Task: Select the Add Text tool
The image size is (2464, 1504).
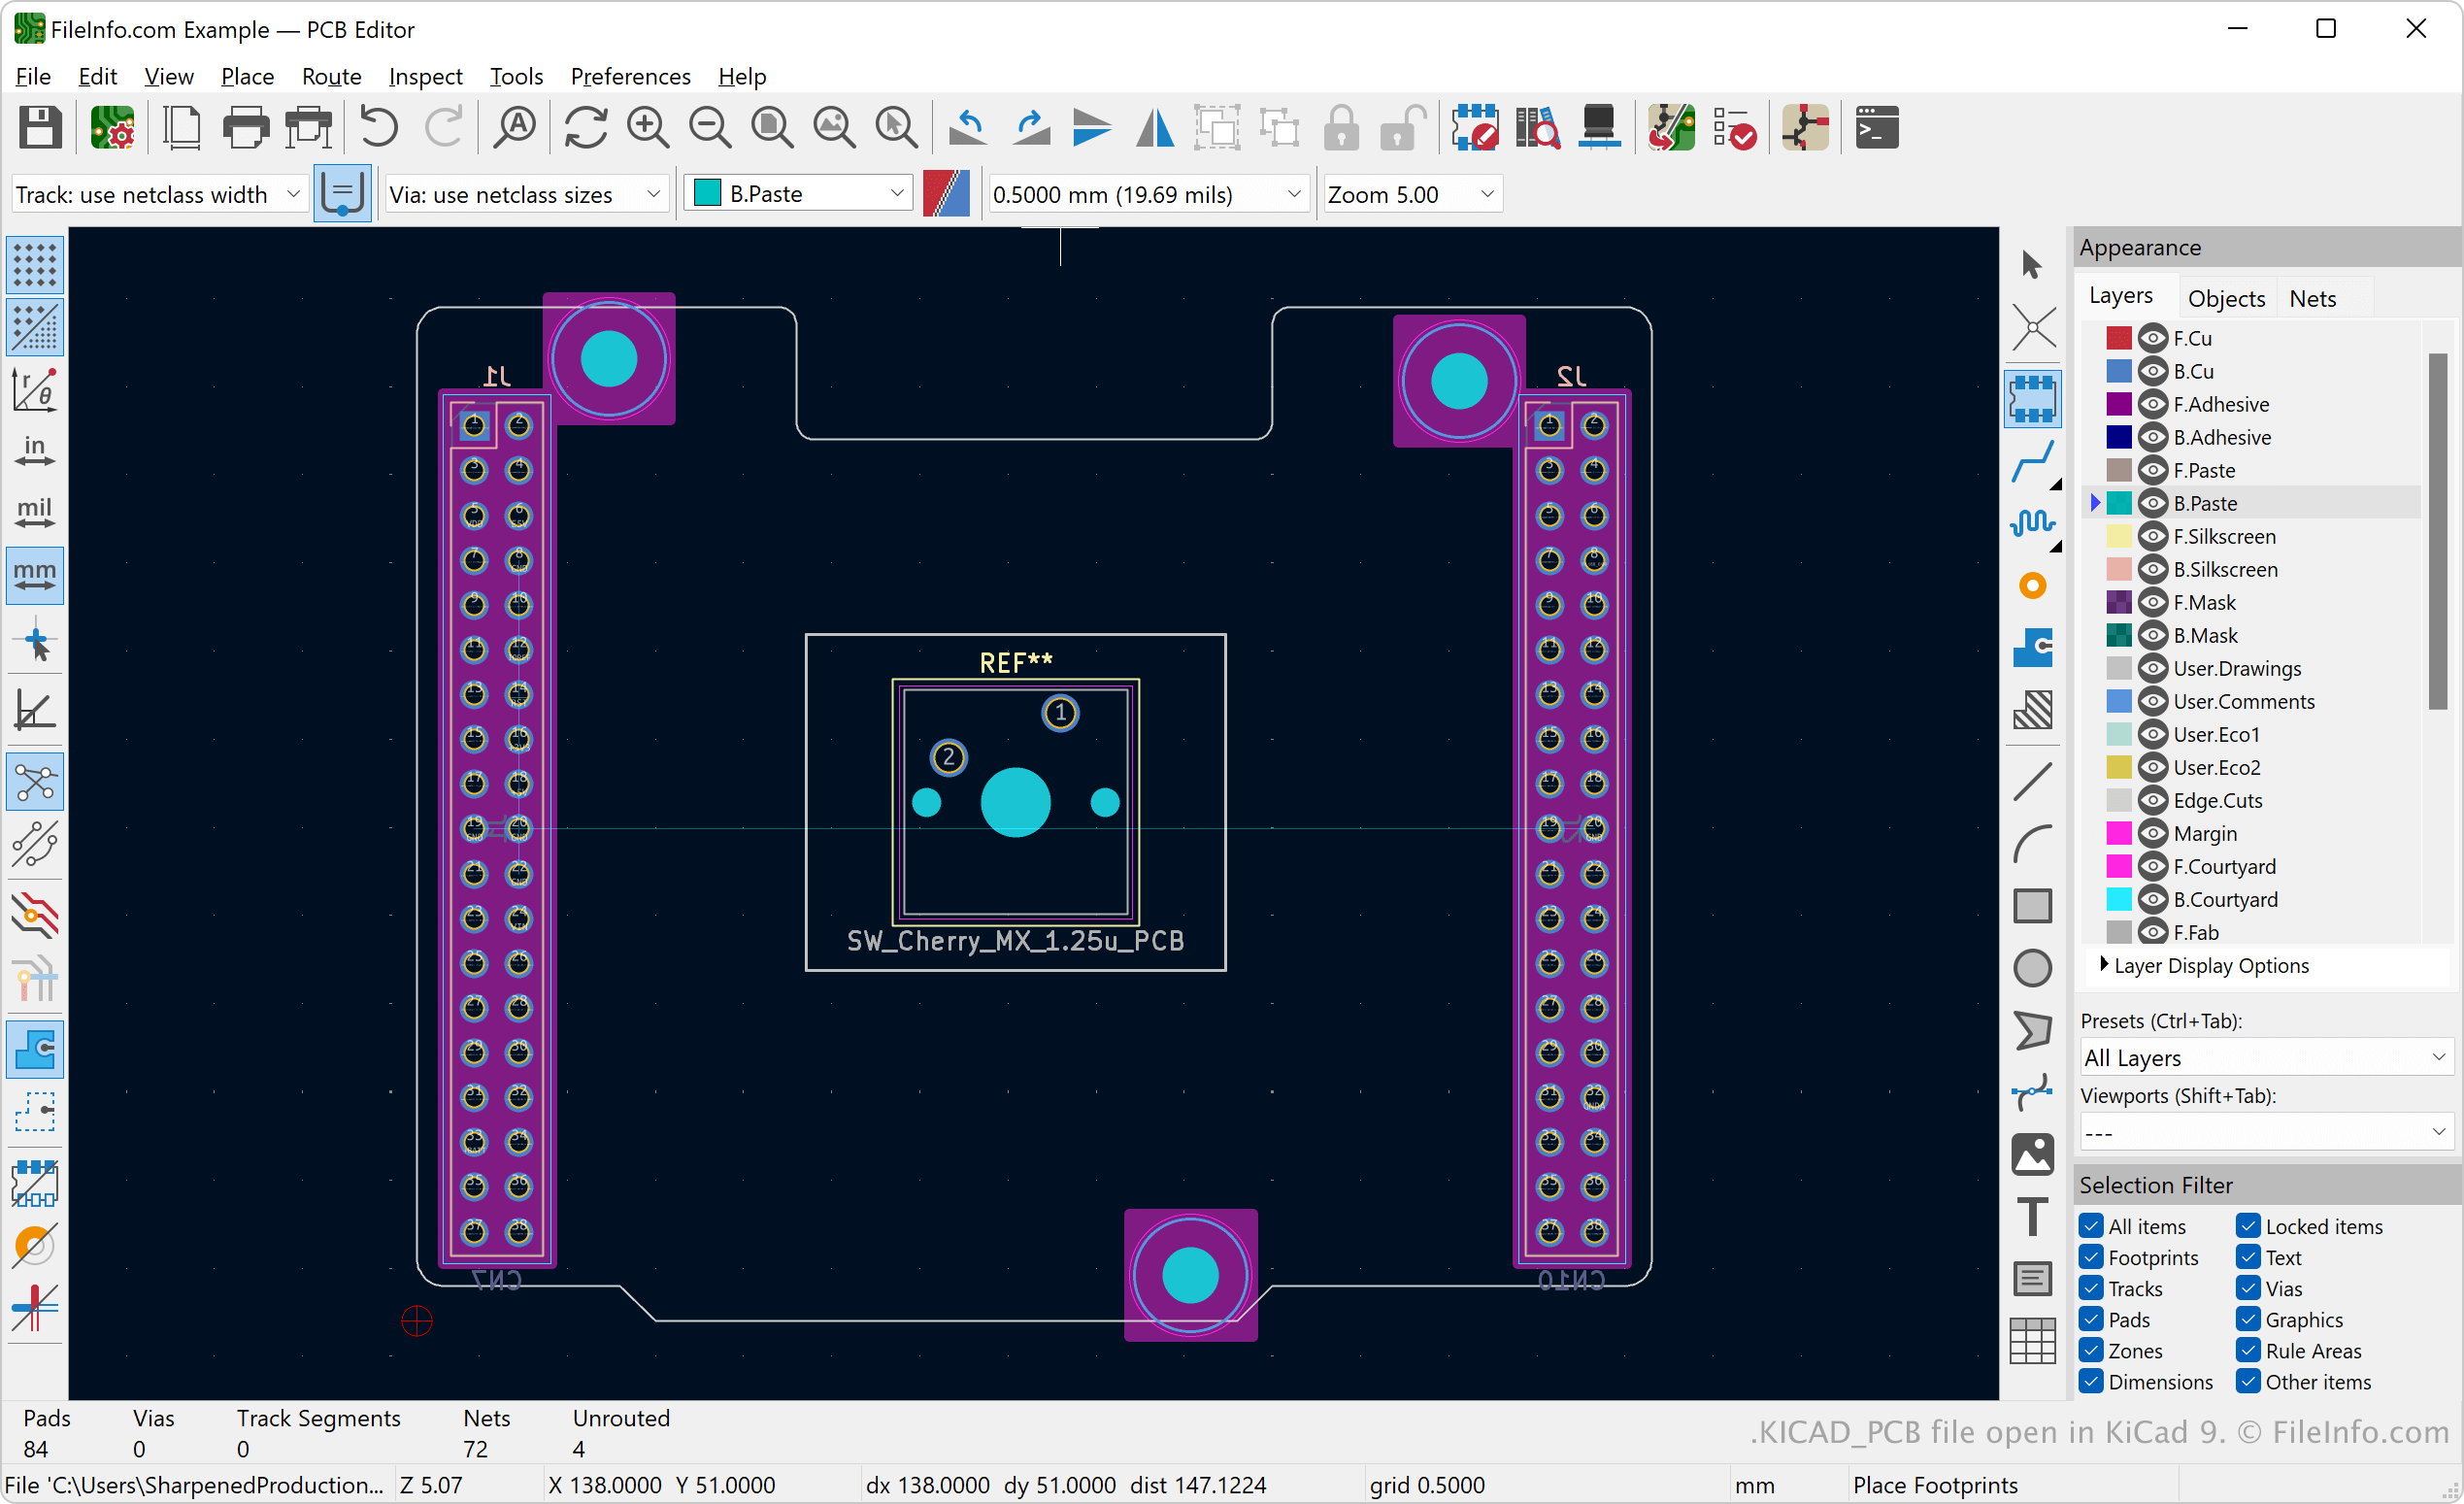Action: pyautogui.click(x=2032, y=1217)
